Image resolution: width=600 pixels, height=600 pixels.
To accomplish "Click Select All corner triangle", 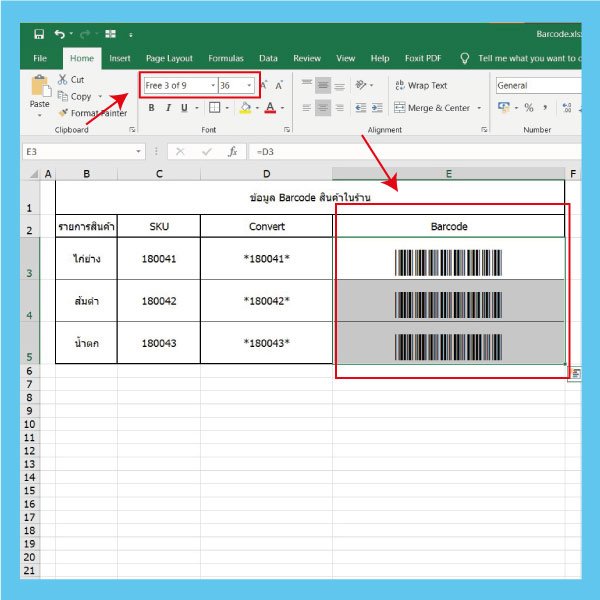I will tap(34, 174).
